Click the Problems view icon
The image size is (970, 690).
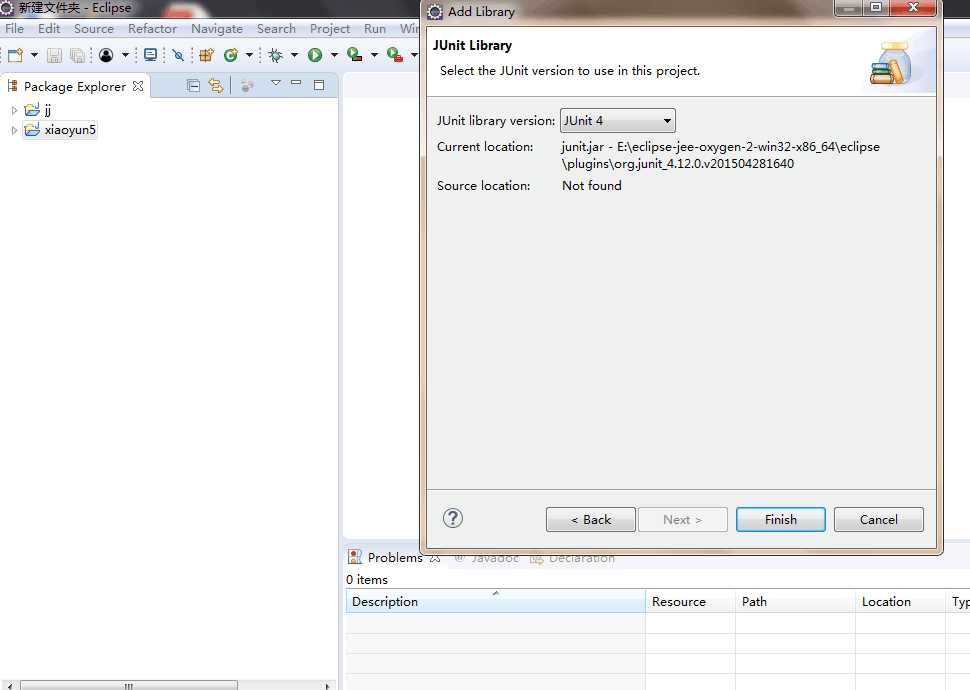(354, 557)
